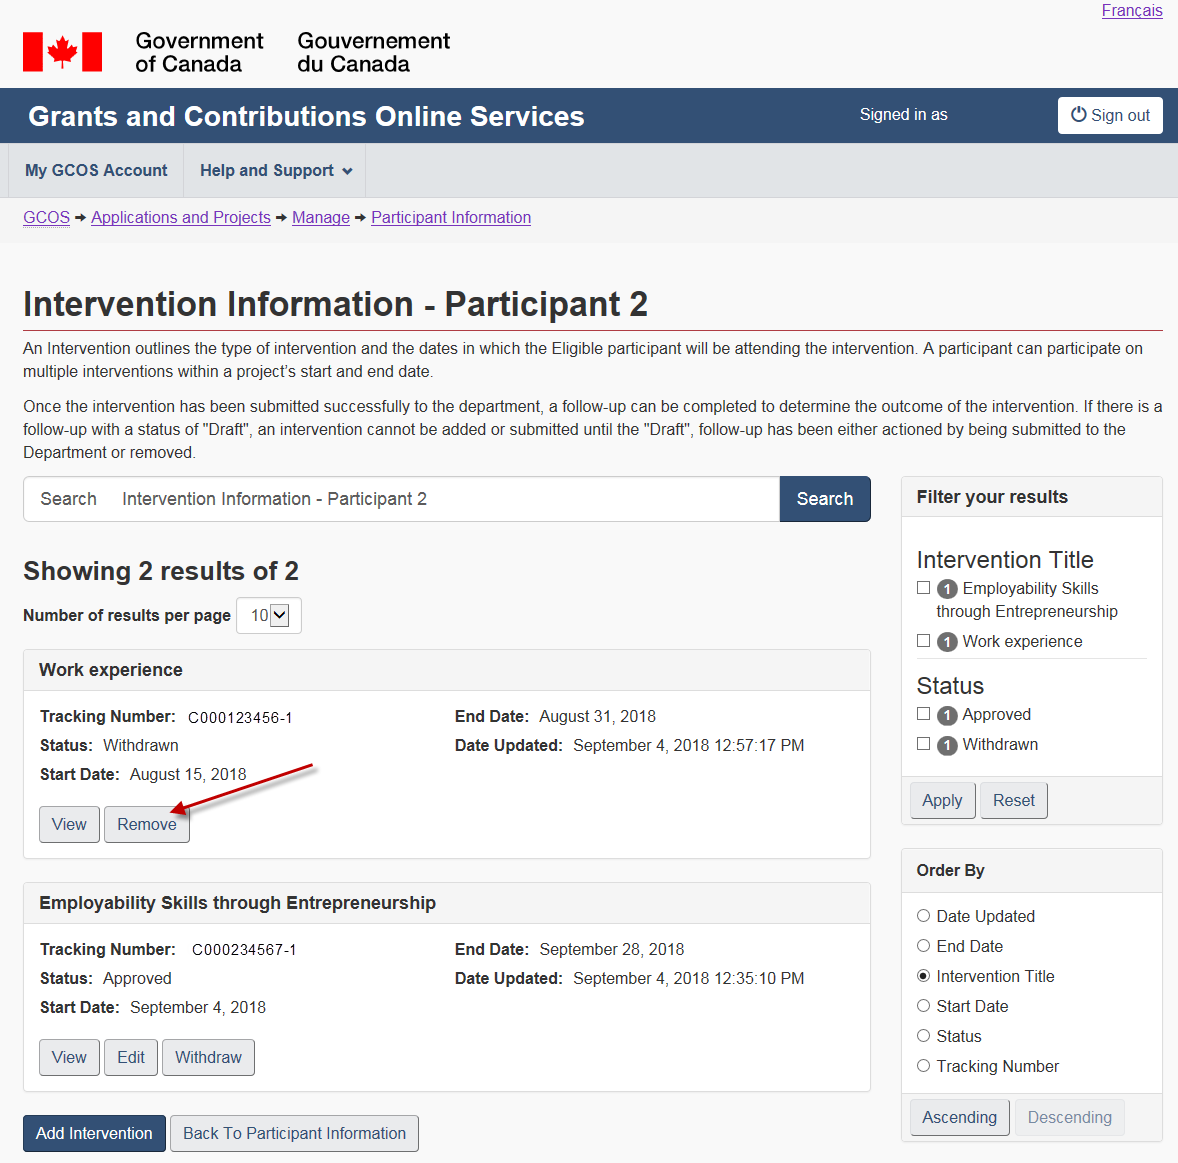
Task: Withdraw the Employability Skills intervention
Action: pos(208,1058)
